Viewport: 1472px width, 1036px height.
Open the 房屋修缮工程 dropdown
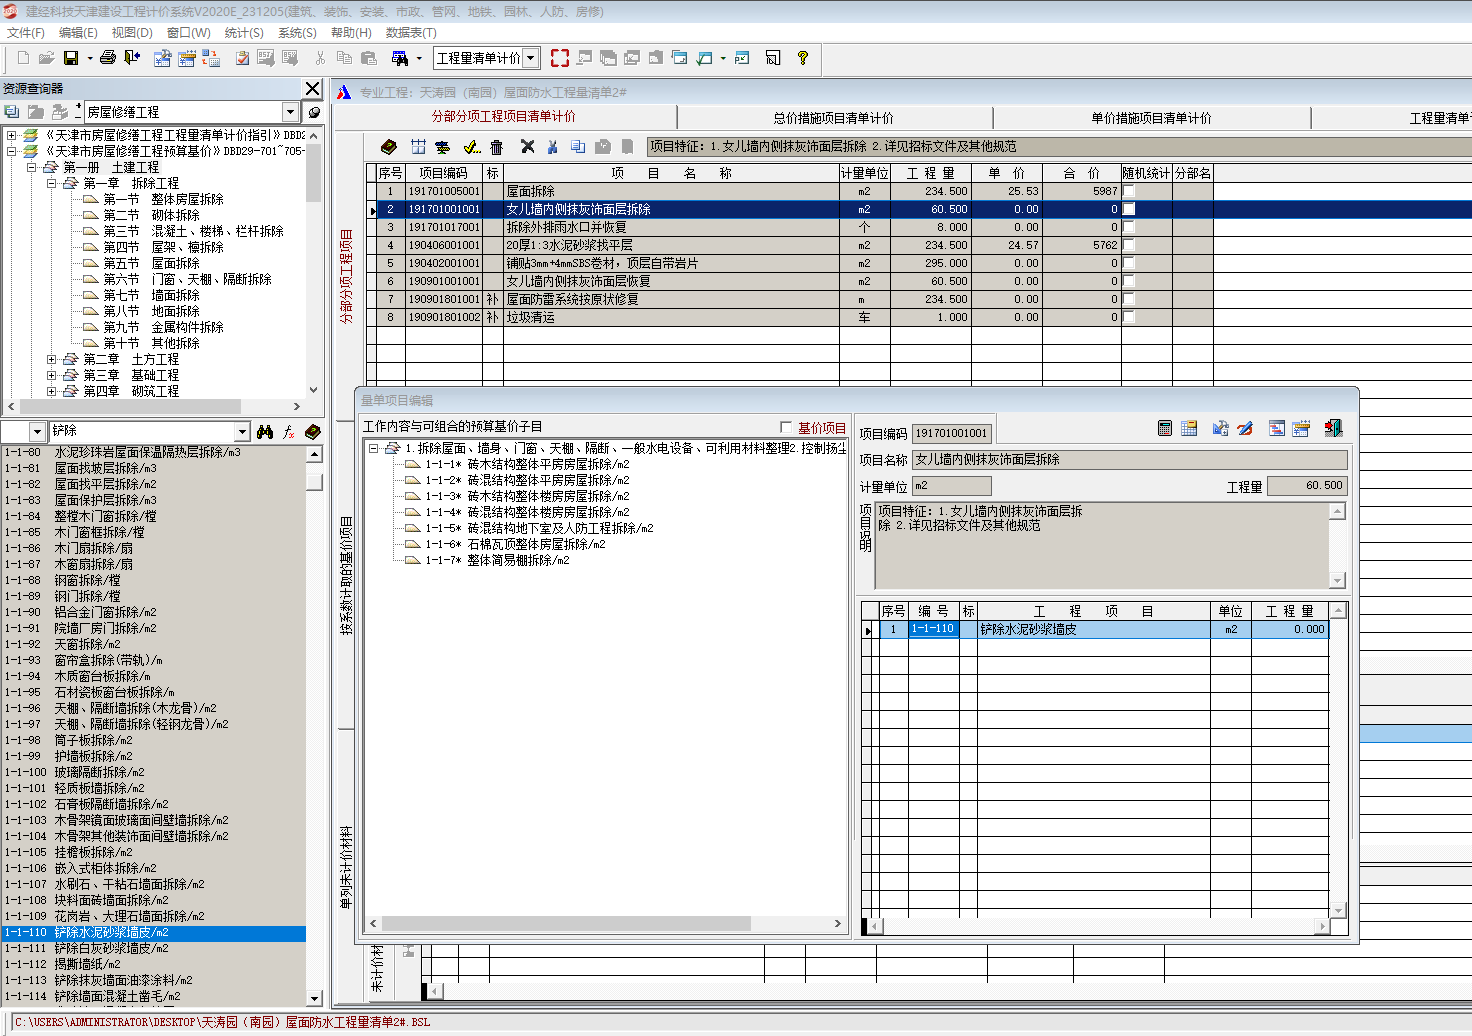pyautogui.click(x=290, y=112)
